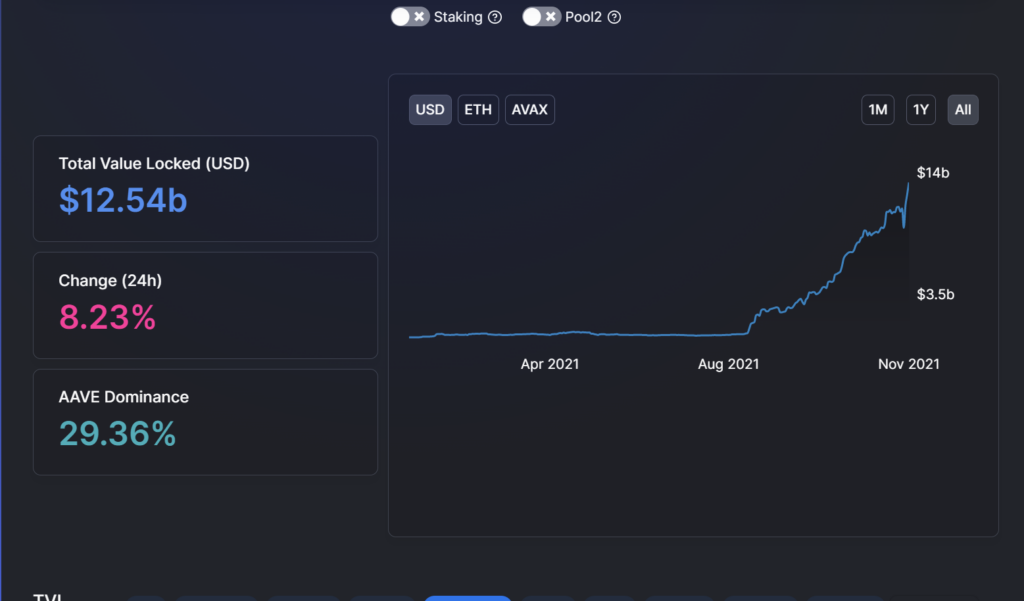Click the 8.23% change value

107,317
